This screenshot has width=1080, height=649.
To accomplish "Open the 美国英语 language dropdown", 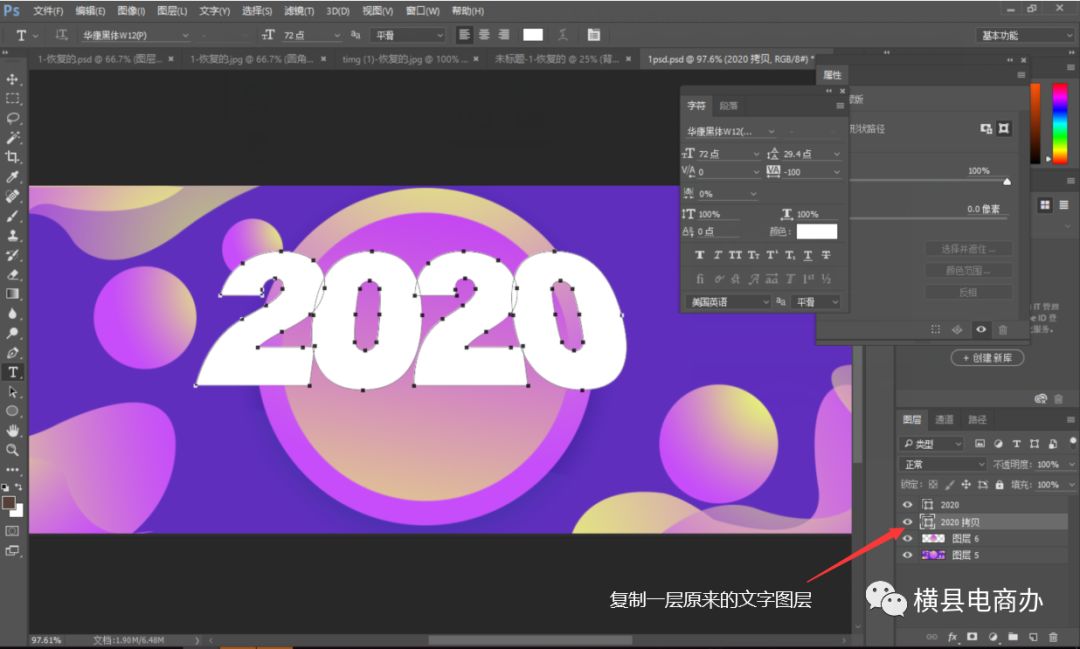I will pos(728,302).
